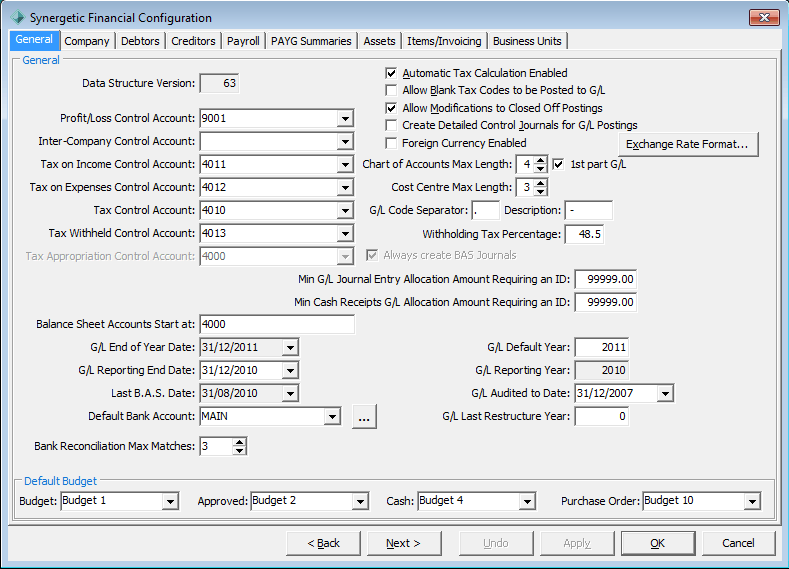This screenshot has height=569, width=789.
Task: Increase Bank Reconciliation Max Matches
Action: pyautogui.click(x=240, y=442)
